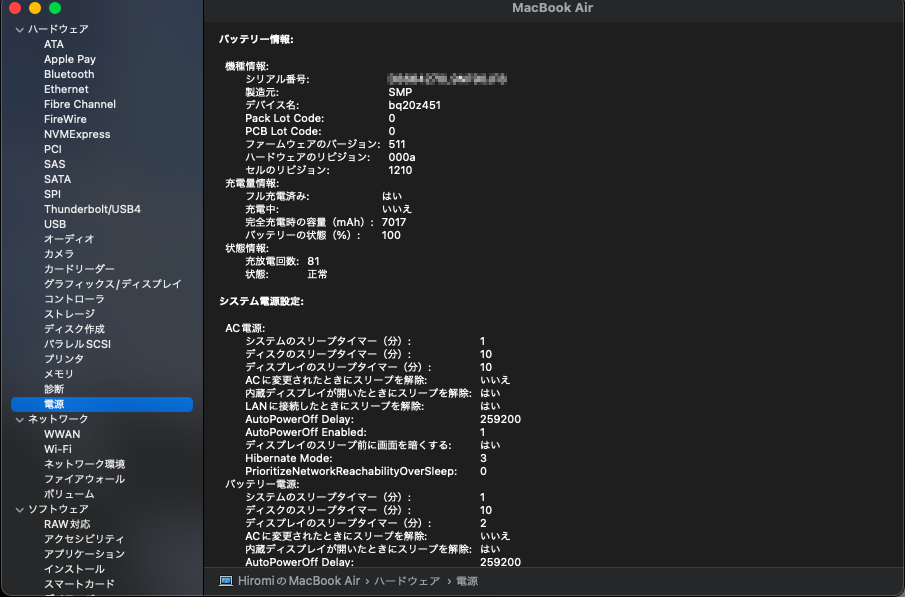
Task: Click HiromiのMacBook Air in path bar
Action: [299, 581]
